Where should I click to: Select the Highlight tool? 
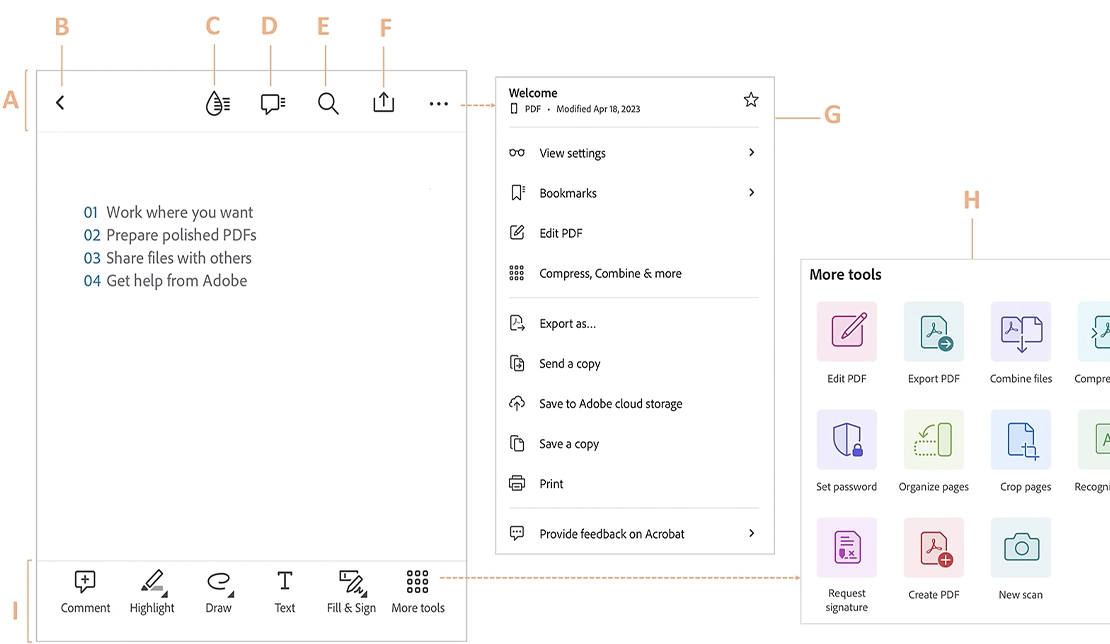151,588
